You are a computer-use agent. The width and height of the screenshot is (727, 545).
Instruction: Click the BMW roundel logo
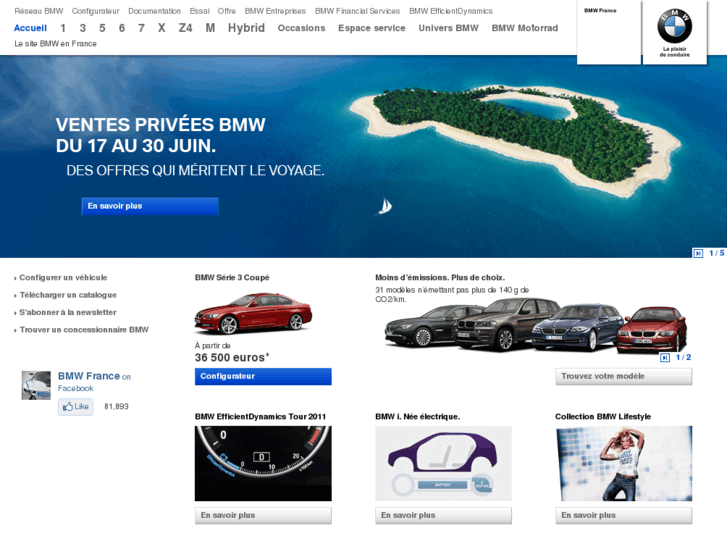click(x=675, y=26)
